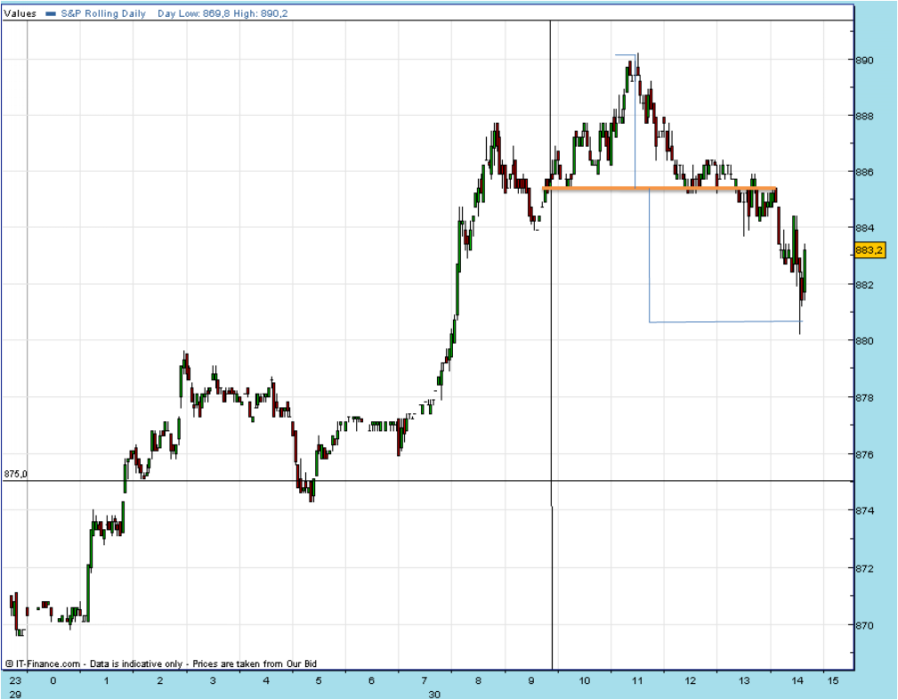Click the hour 3 time axis label

213,681
